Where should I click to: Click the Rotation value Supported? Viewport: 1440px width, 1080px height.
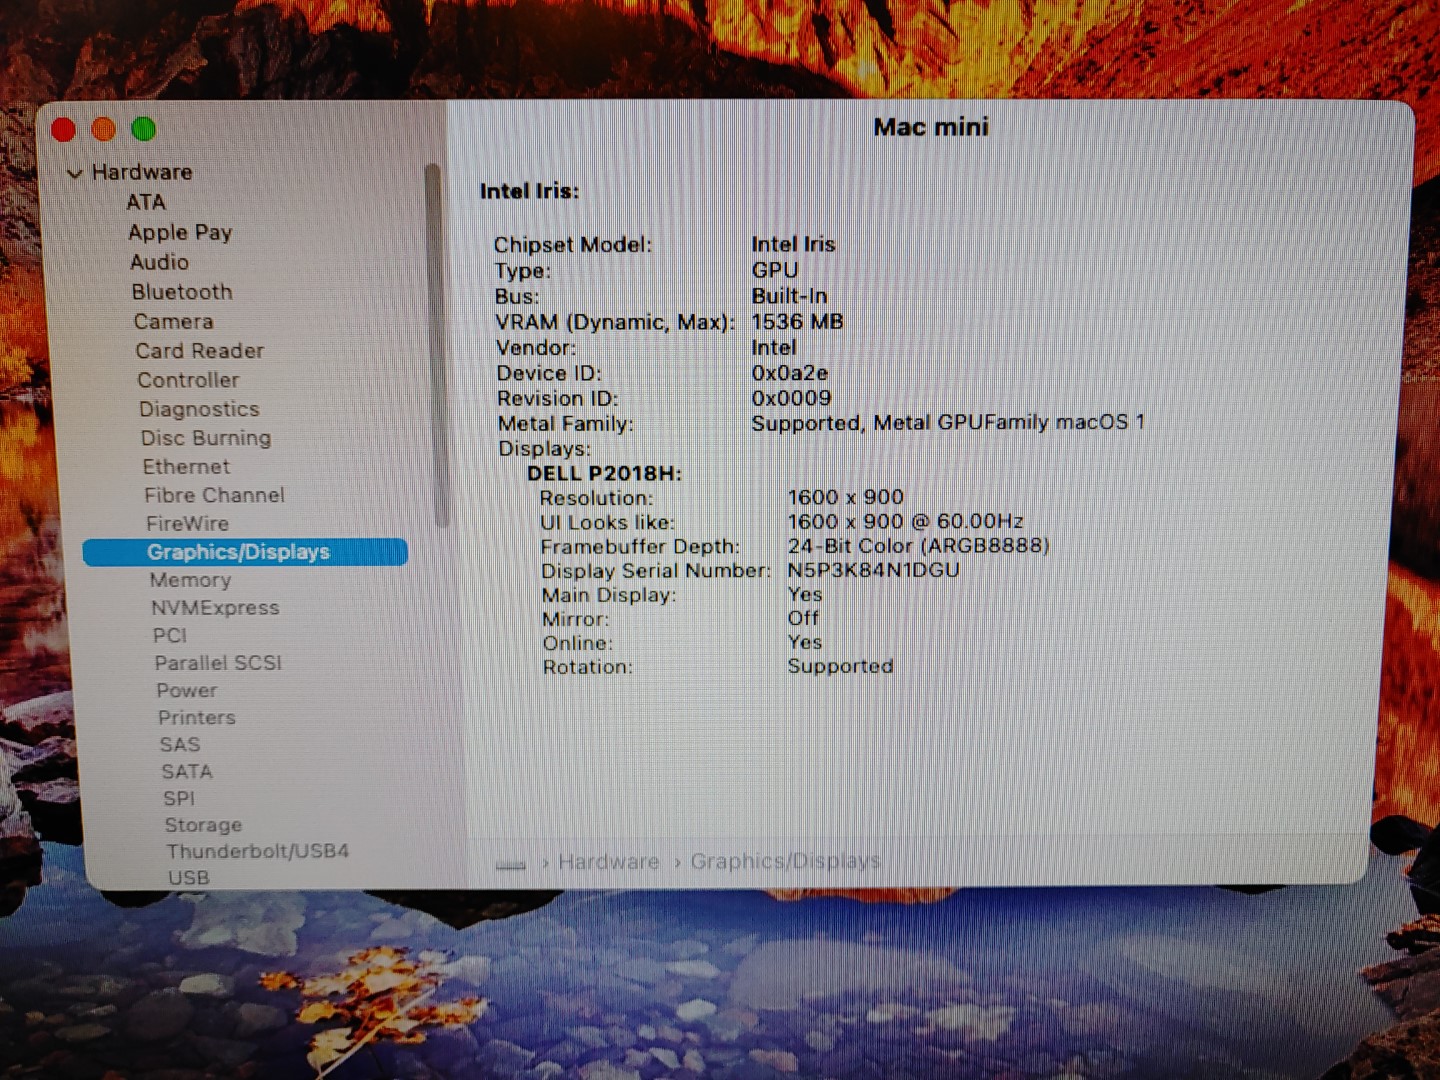coord(841,666)
